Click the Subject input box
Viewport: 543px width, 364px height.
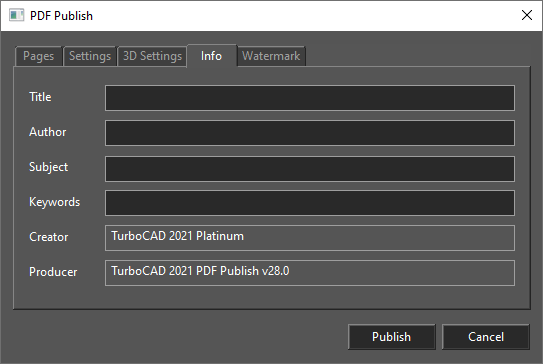310,169
